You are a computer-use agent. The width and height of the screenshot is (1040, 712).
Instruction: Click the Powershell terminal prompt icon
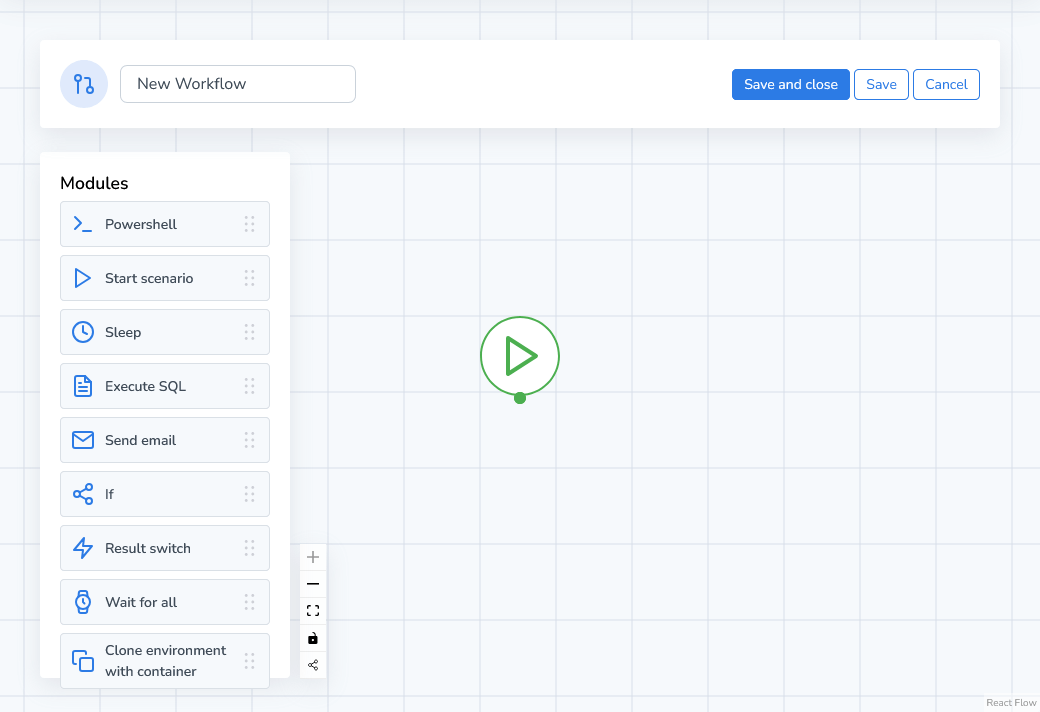[x=83, y=224]
